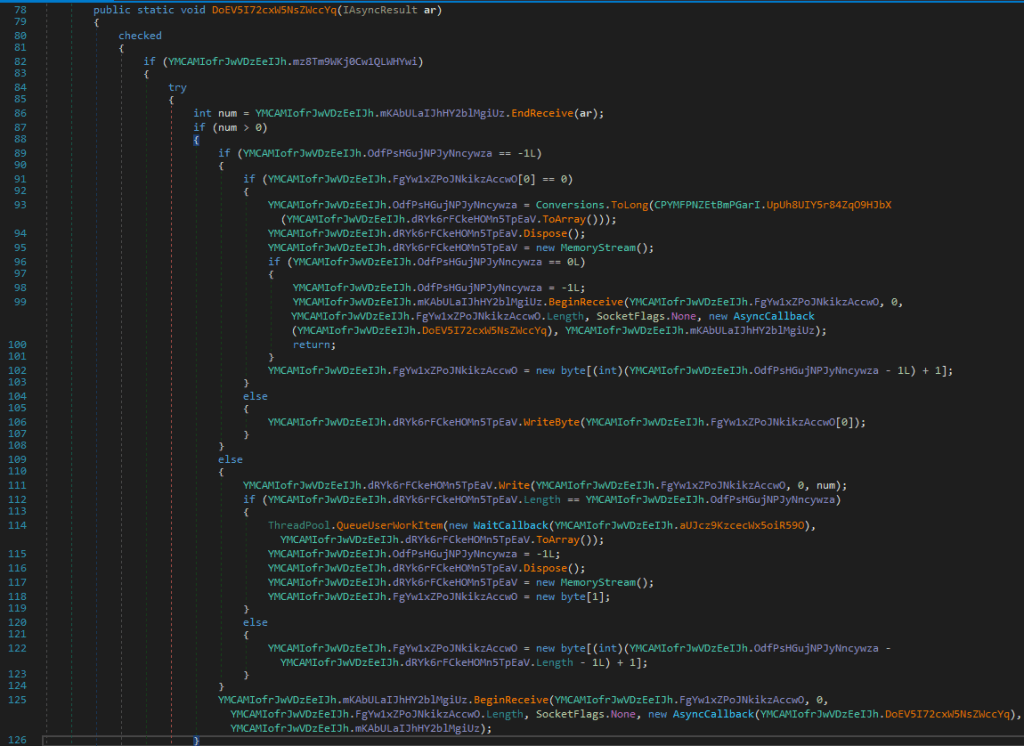
Task: Click the return statement
Action: 311,344
